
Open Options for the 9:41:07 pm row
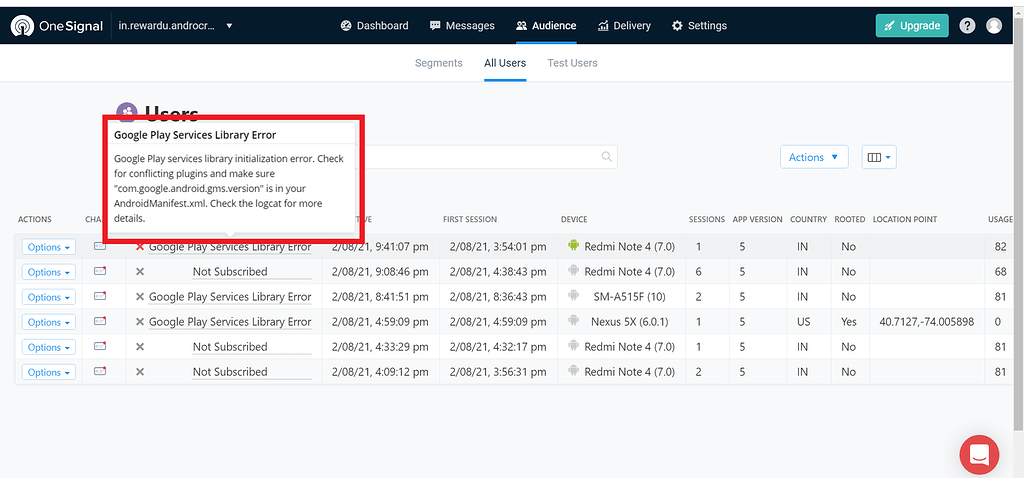click(x=49, y=247)
